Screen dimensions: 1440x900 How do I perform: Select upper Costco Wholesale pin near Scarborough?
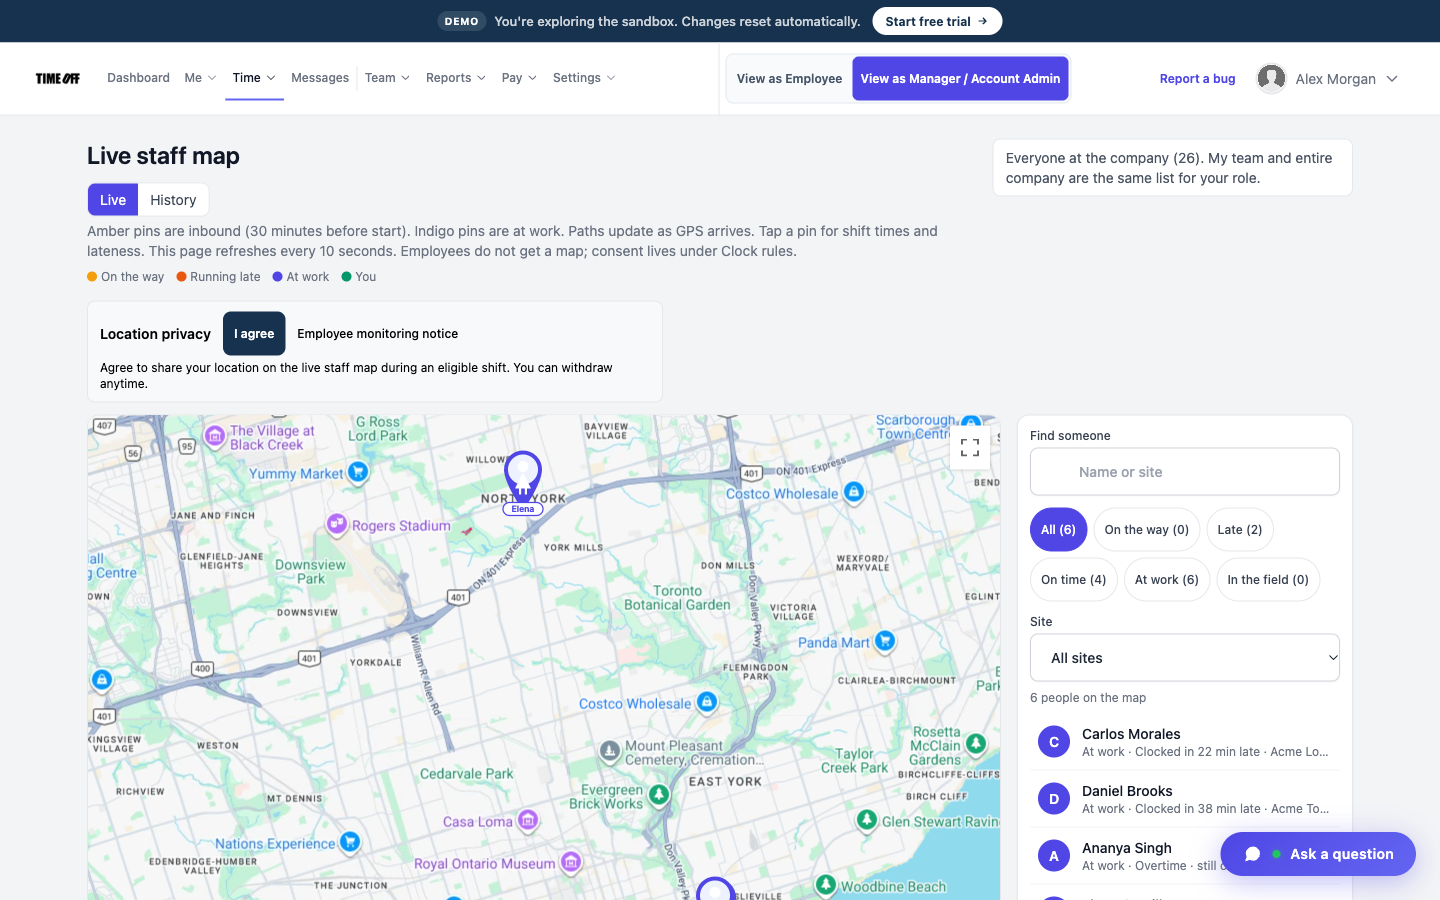(853, 492)
